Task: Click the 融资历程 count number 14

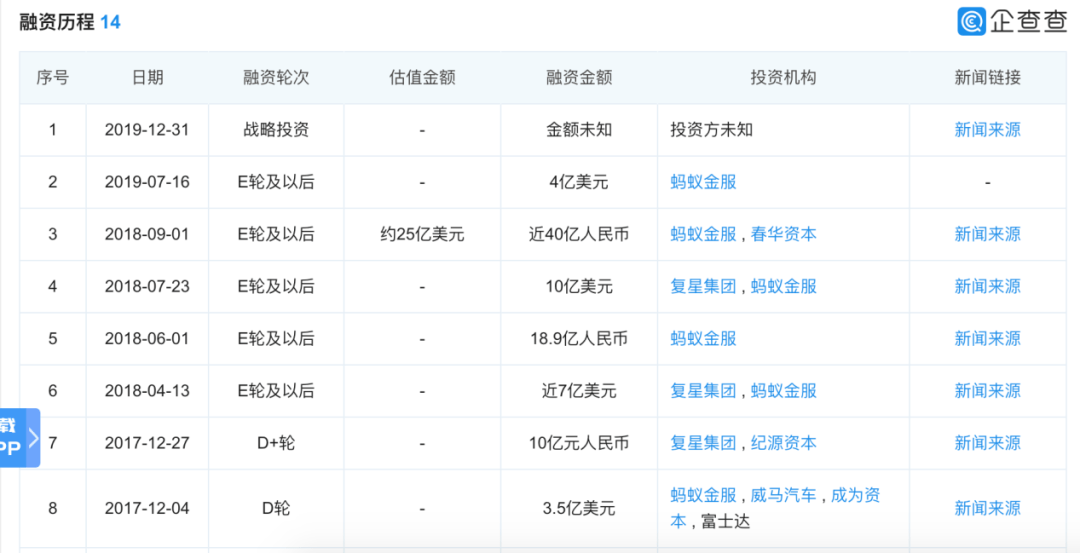Action: tap(110, 21)
